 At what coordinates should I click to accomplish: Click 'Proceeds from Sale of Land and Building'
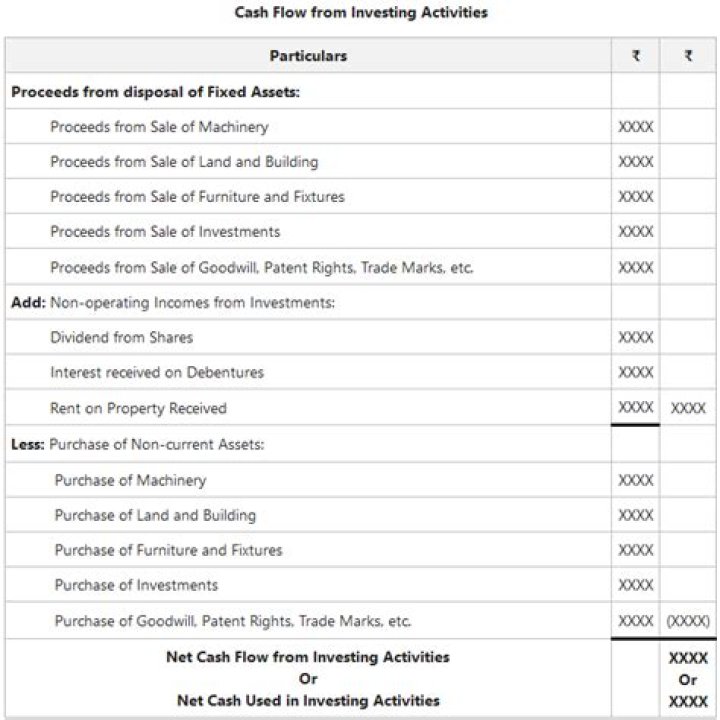(x=184, y=162)
